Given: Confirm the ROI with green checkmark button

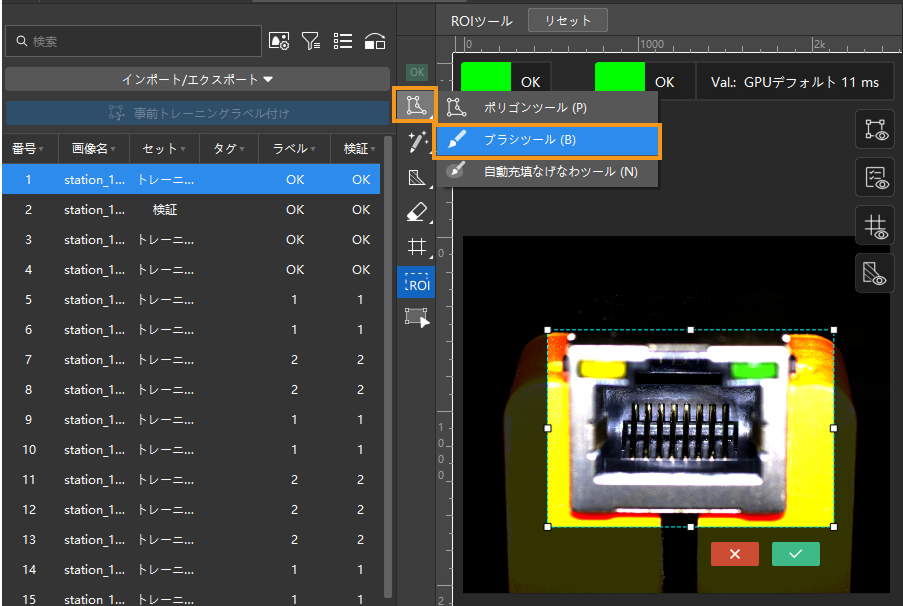Looking at the screenshot, I should coord(795,554).
